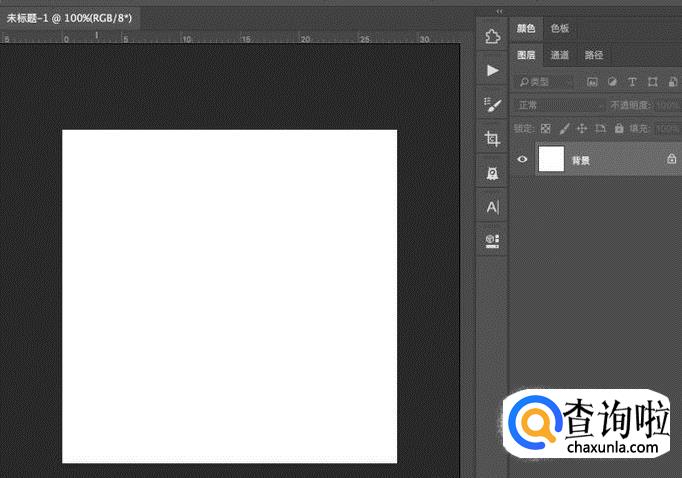This screenshot has height=478, width=682.
Task: Select the 未标题-1 document tab
Action: pyautogui.click(x=69, y=18)
